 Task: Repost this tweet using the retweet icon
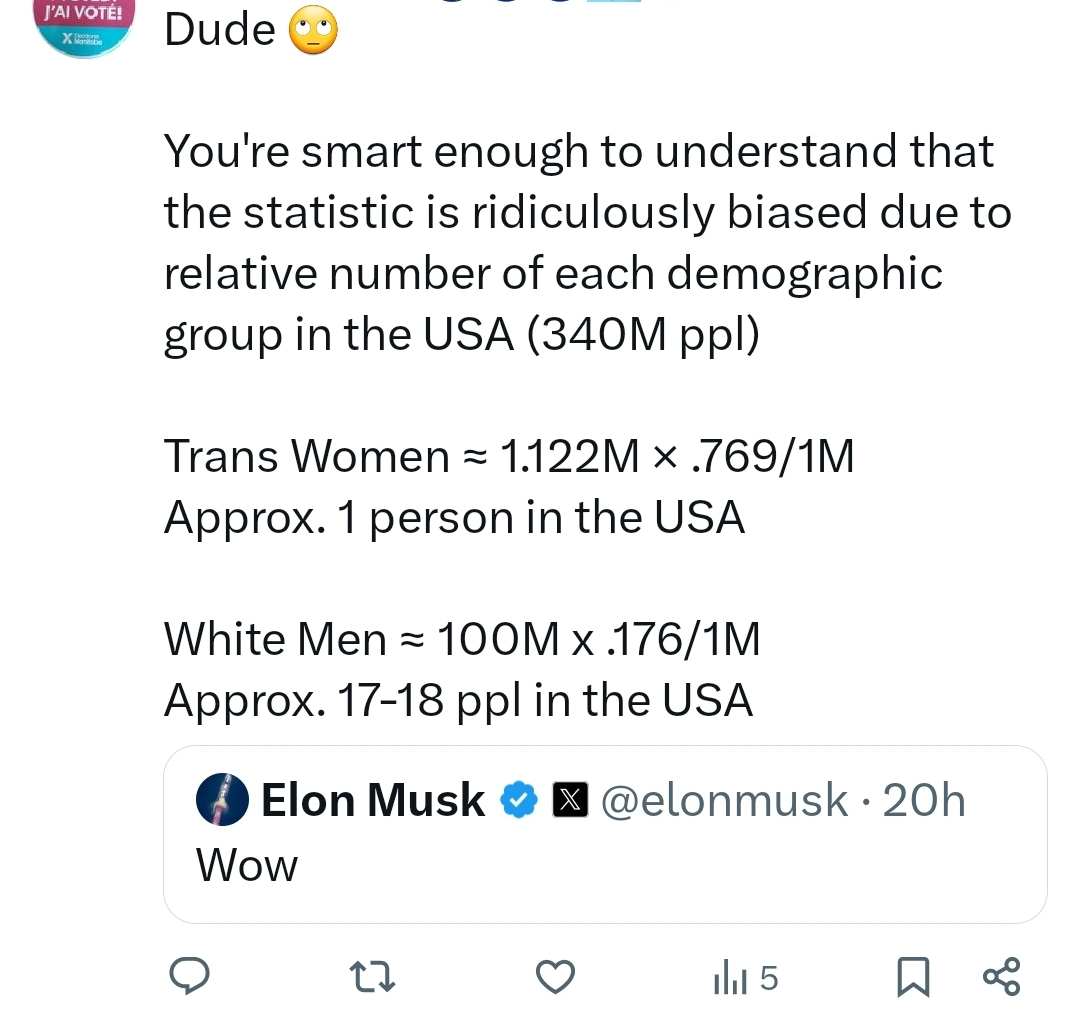pyautogui.click(x=377, y=977)
